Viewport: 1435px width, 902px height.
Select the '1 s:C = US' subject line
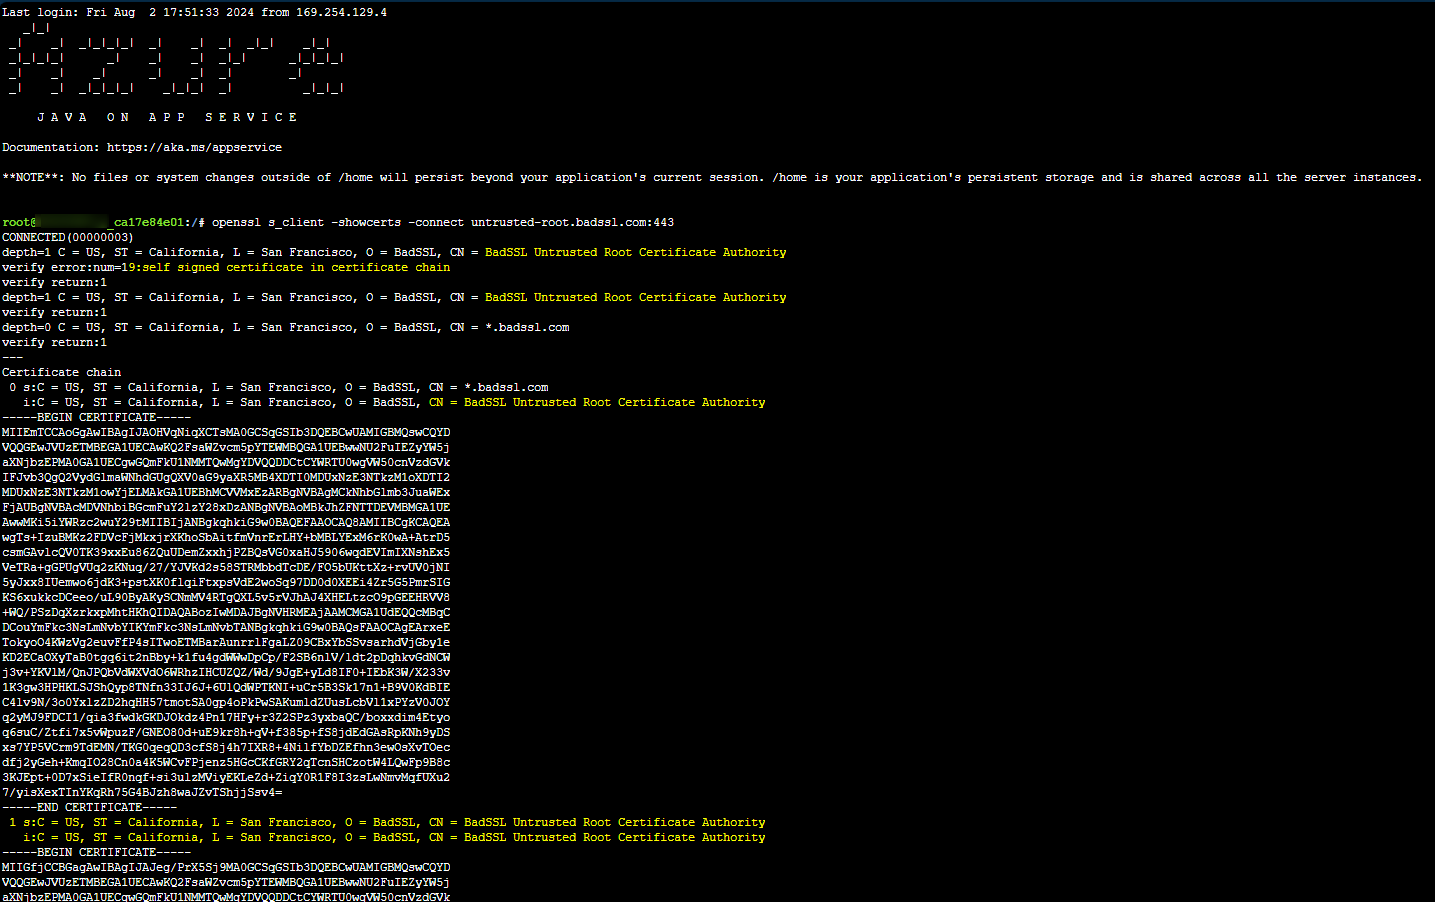(x=387, y=822)
